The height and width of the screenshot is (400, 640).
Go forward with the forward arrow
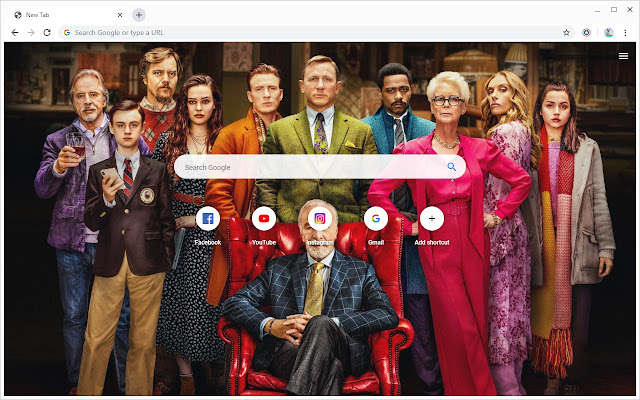pos(31,32)
